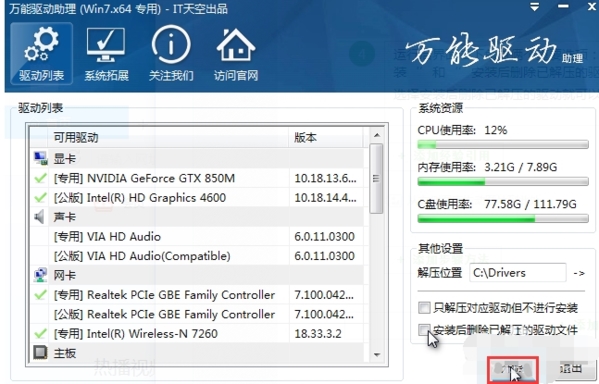Click the scroll up arrow of driver list
Image resolution: width=599 pixels, height=384 pixels.
[377, 135]
